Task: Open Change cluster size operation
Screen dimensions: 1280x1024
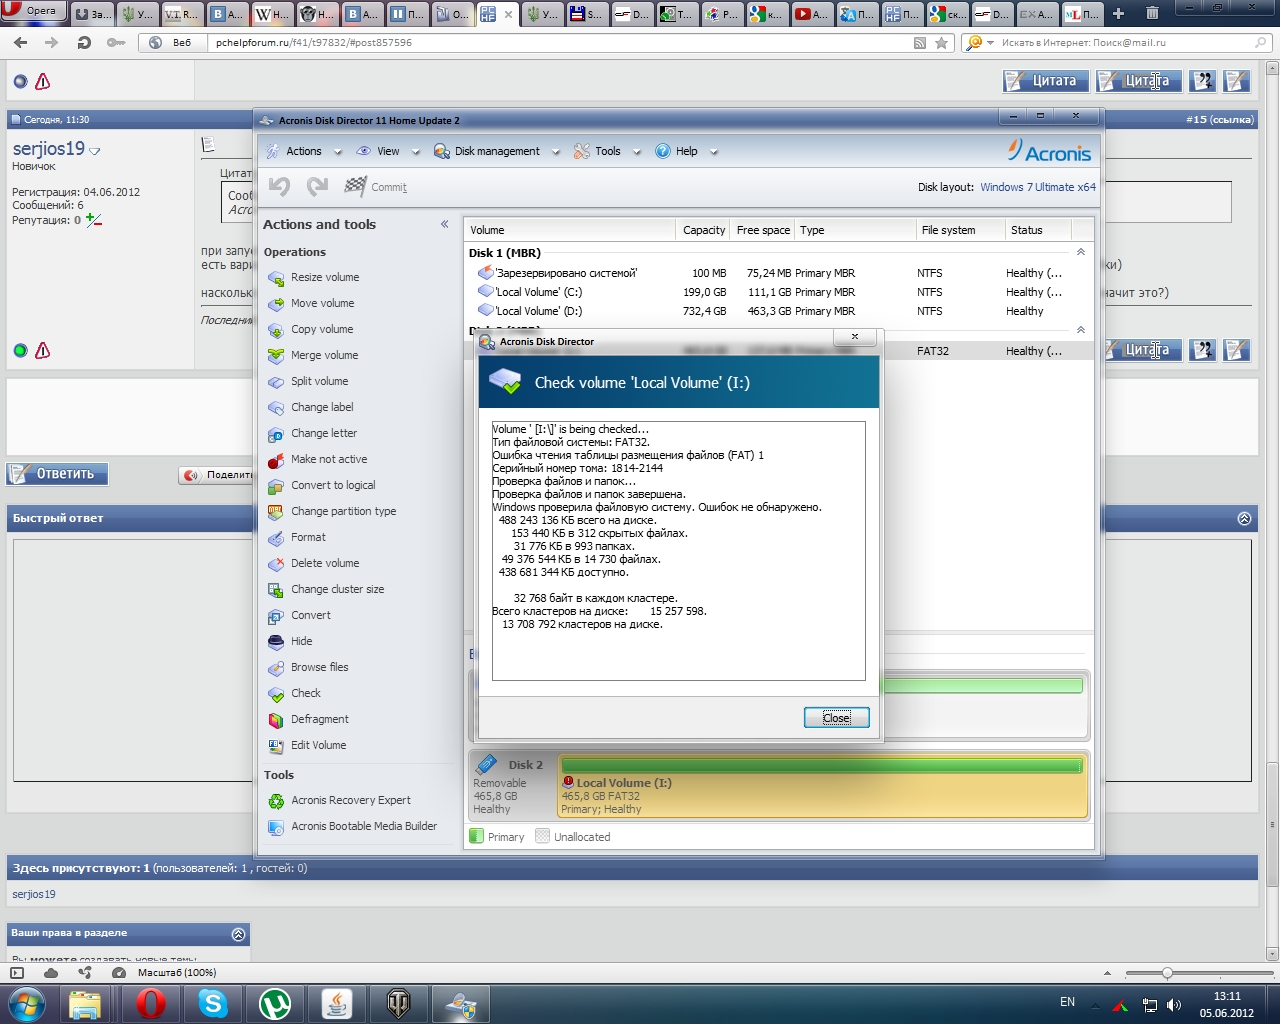Action: coord(326,589)
